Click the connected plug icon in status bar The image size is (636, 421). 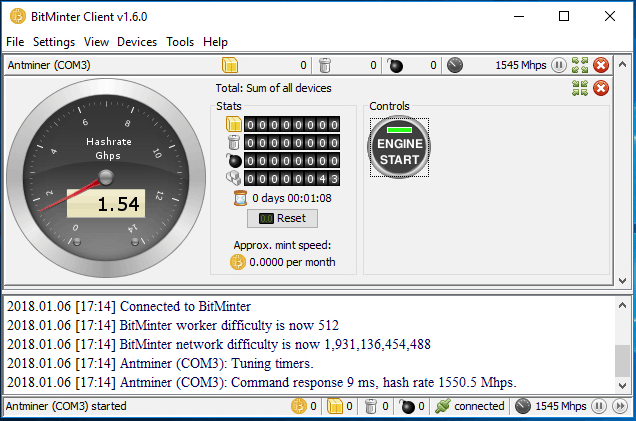click(x=440, y=407)
